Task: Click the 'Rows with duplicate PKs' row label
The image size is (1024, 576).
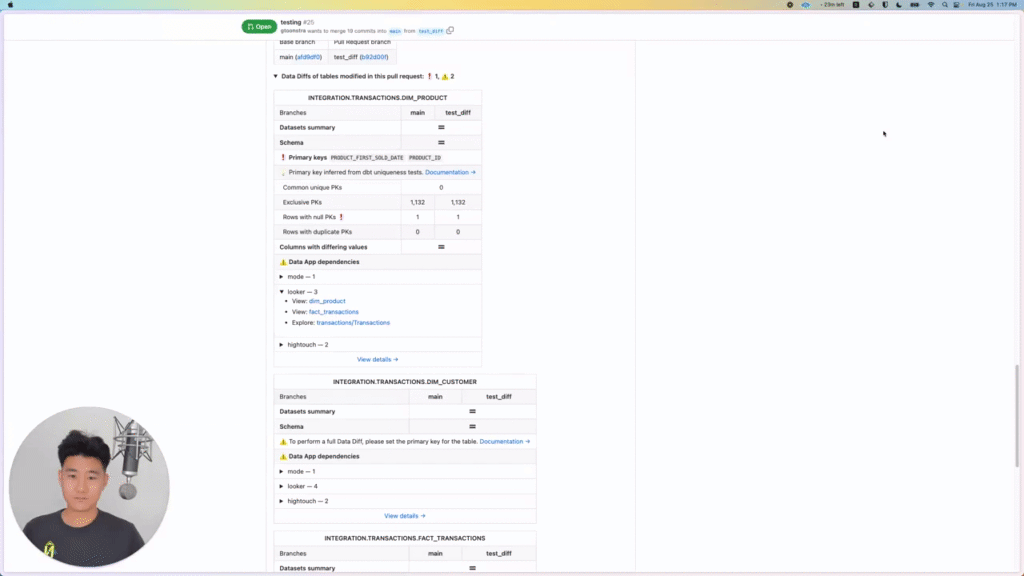Action: click(317, 232)
